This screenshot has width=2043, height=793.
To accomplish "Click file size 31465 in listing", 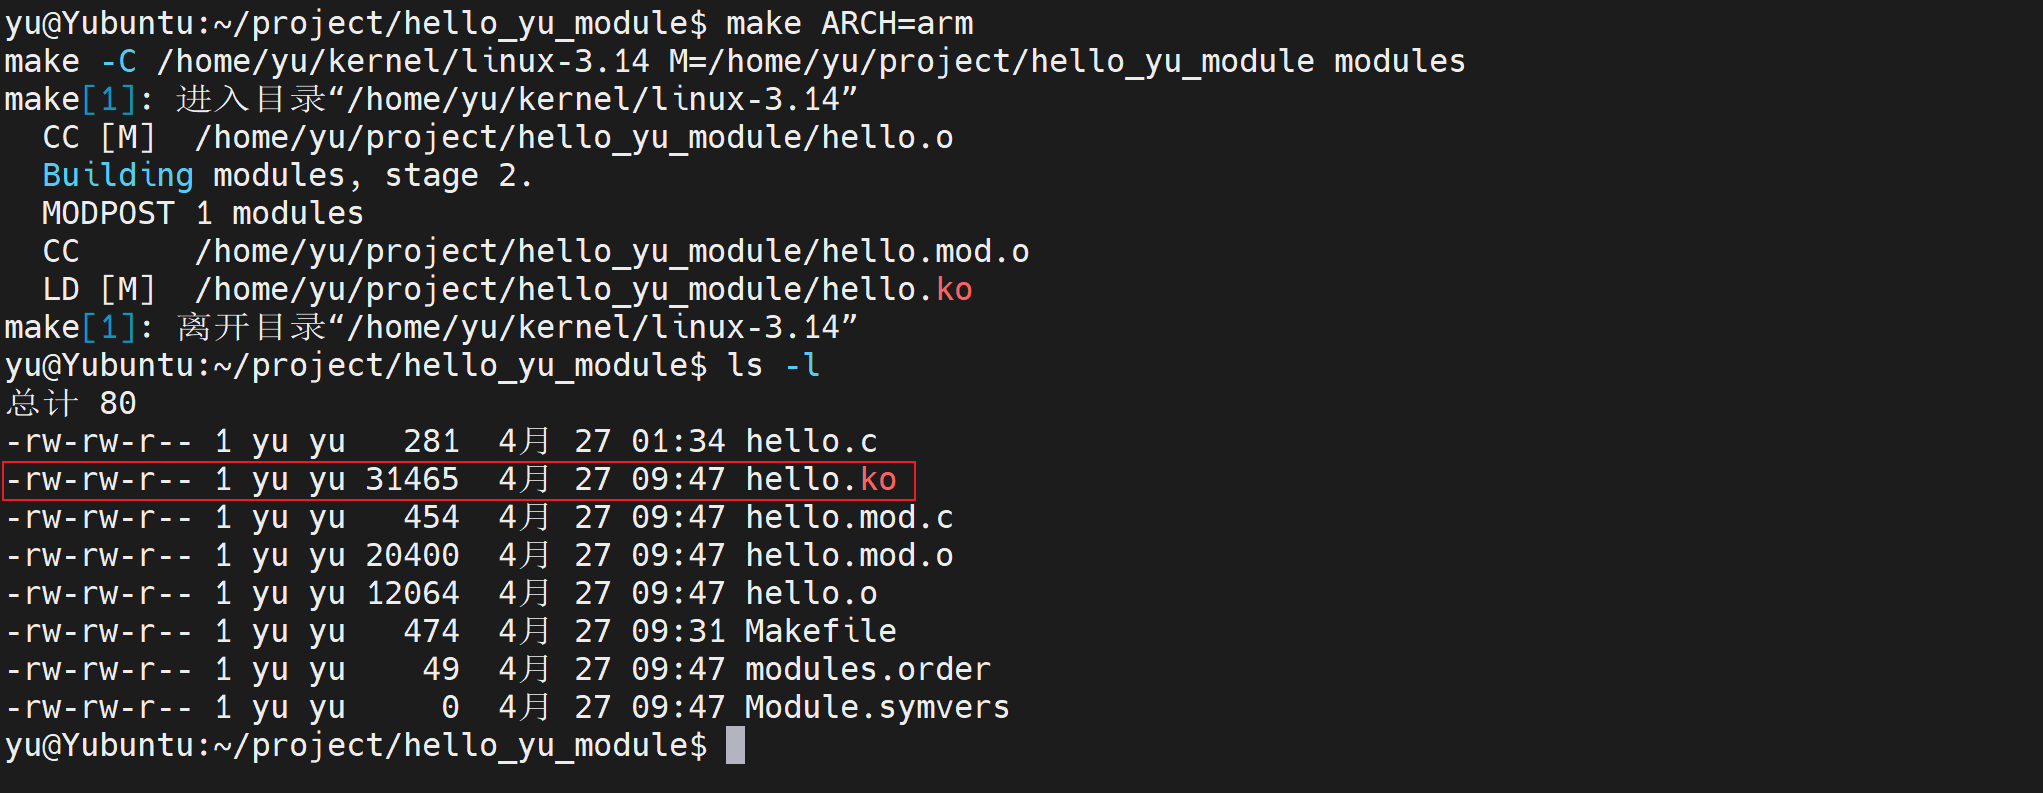I will (x=412, y=480).
